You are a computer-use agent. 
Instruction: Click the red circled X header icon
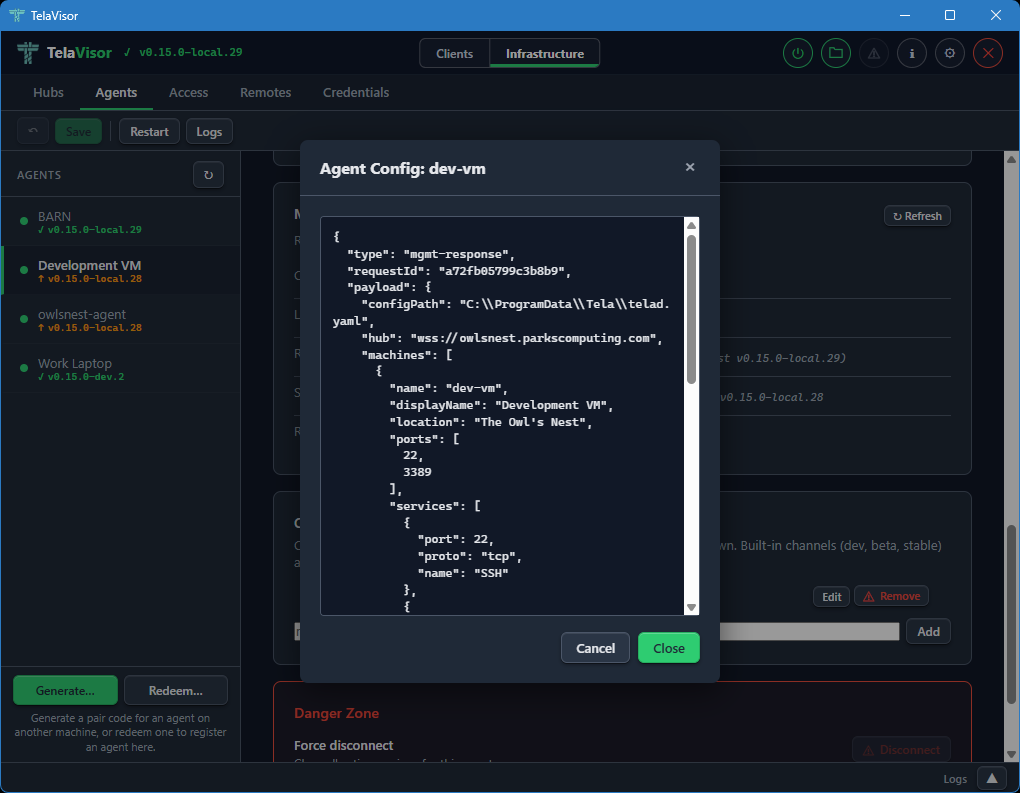(x=987, y=53)
